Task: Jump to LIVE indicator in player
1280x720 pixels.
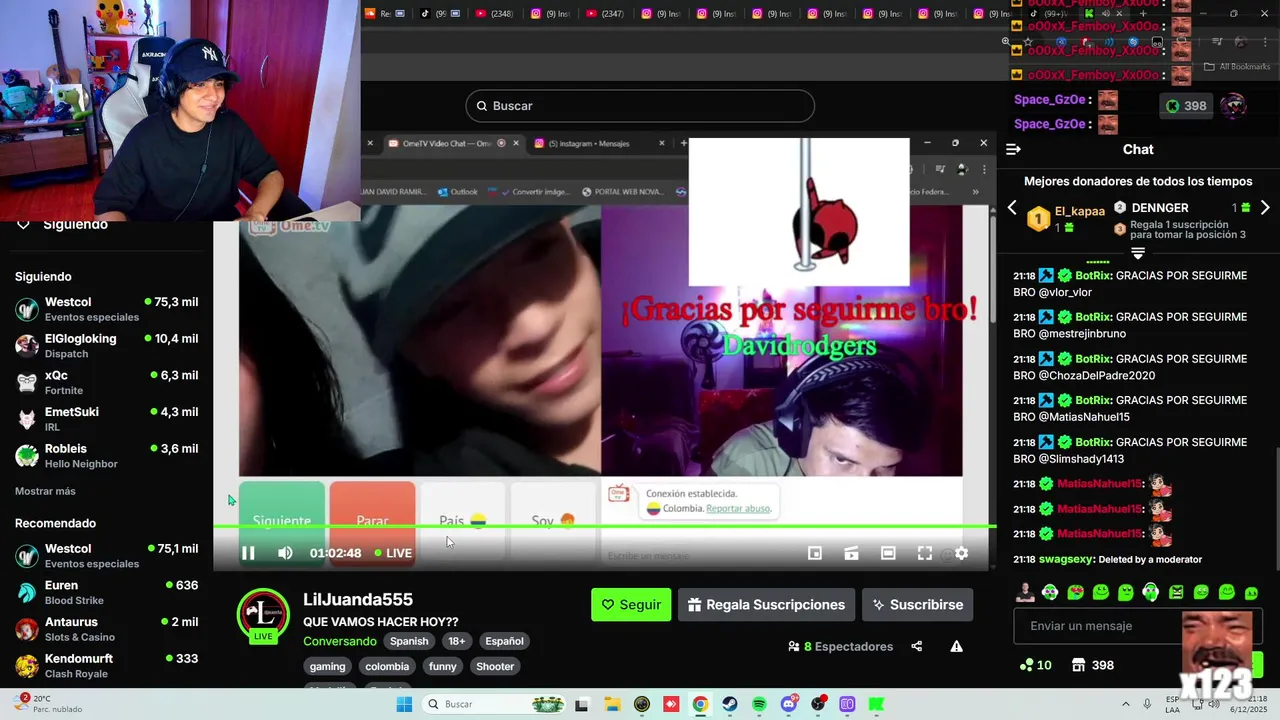Action: click(x=393, y=553)
